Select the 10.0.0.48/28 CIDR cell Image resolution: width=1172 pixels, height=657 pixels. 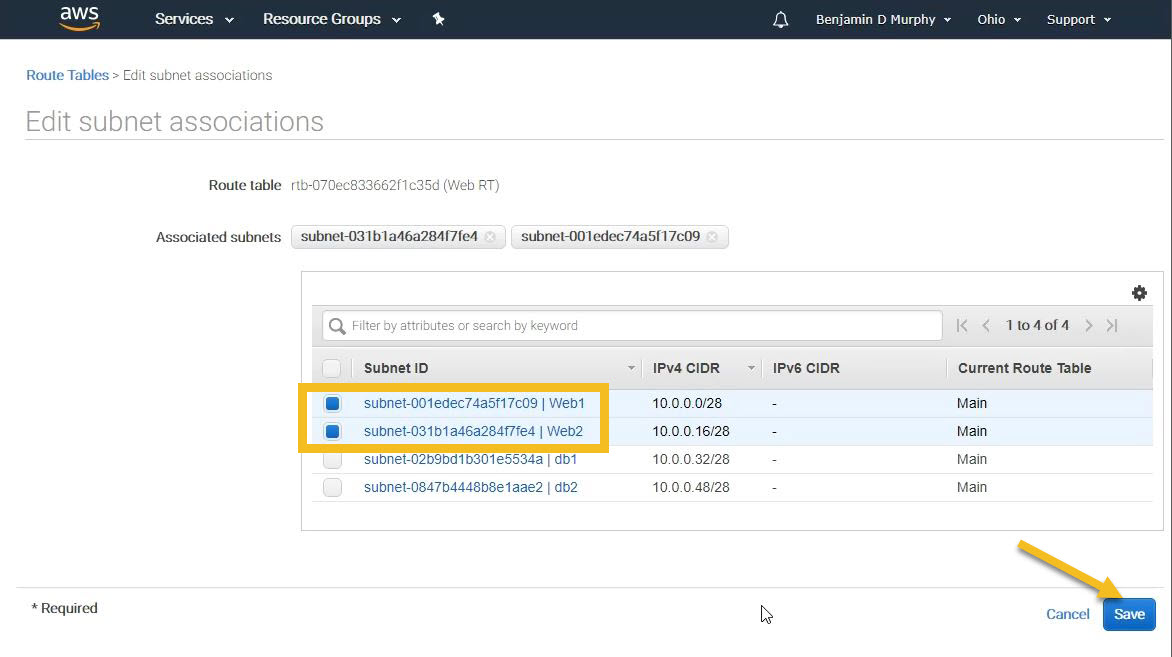[x=691, y=487]
